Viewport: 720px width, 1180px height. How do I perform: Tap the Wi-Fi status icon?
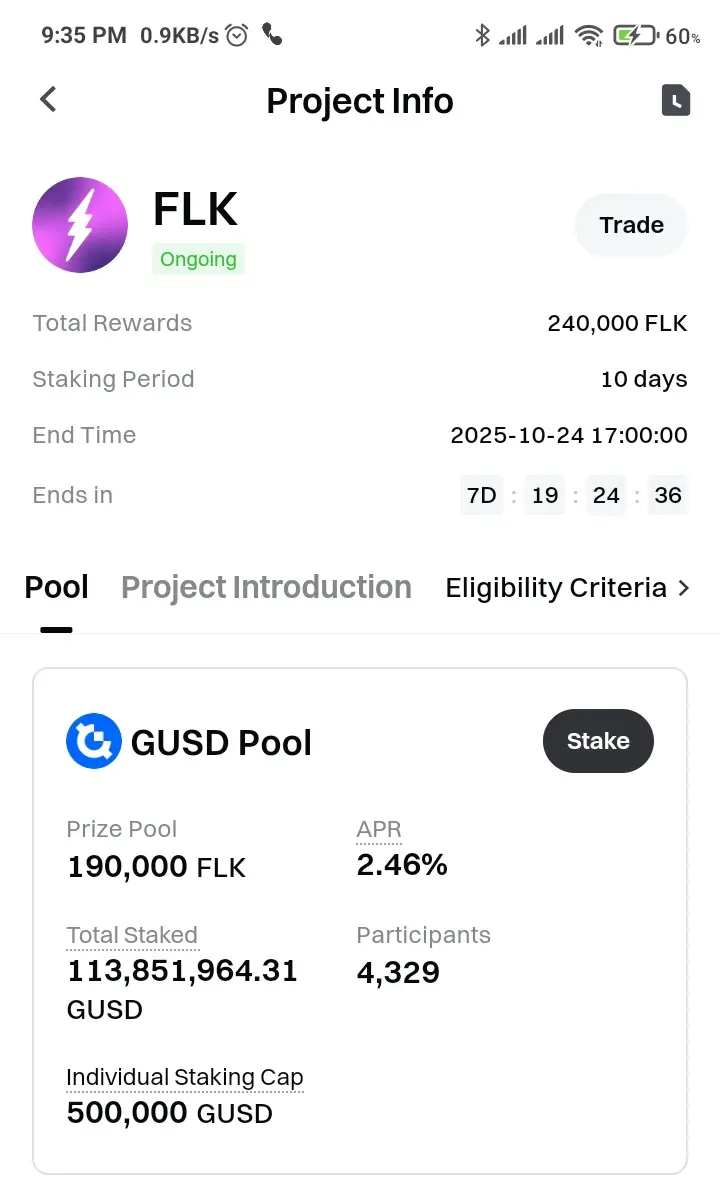pos(589,36)
